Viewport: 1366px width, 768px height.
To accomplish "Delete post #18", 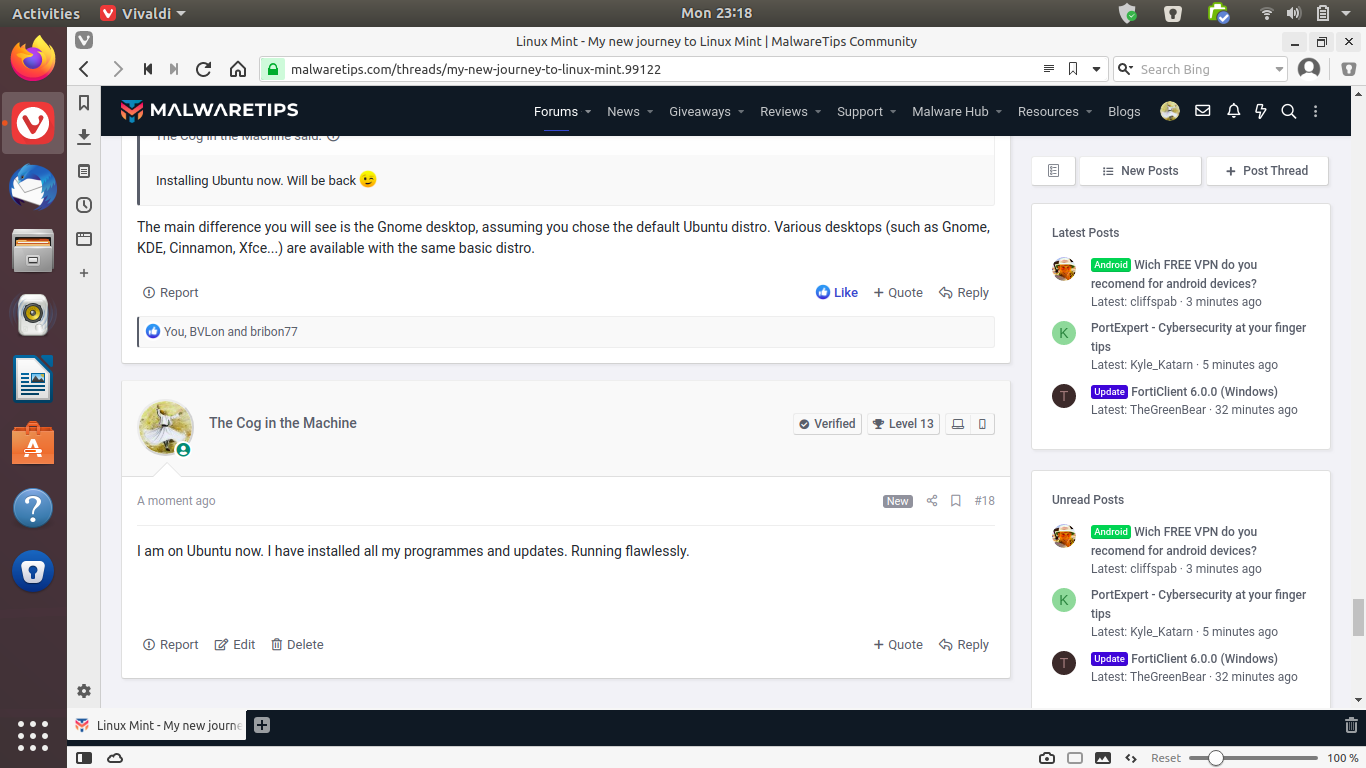I will point(297,645).
